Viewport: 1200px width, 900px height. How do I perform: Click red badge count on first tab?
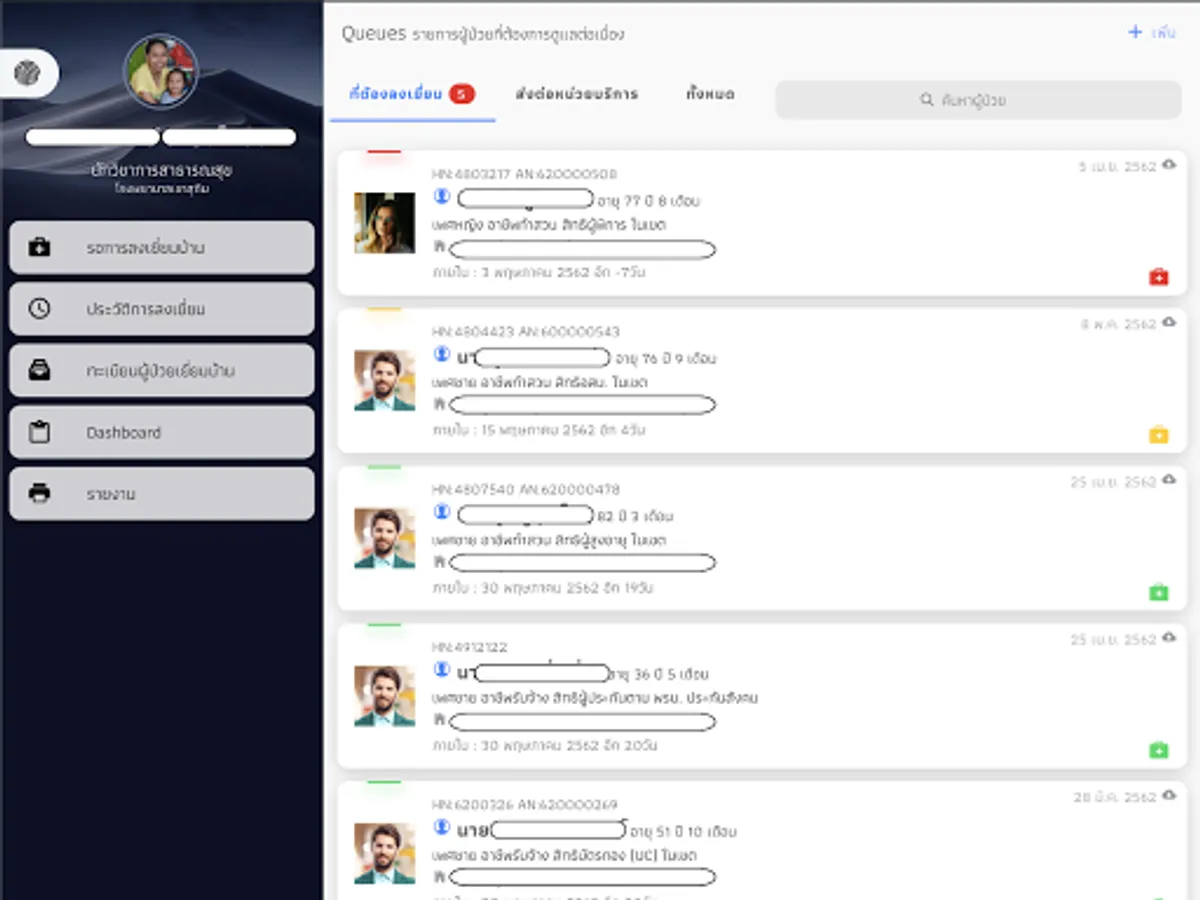pyautogui.click(x=462, y=94)
